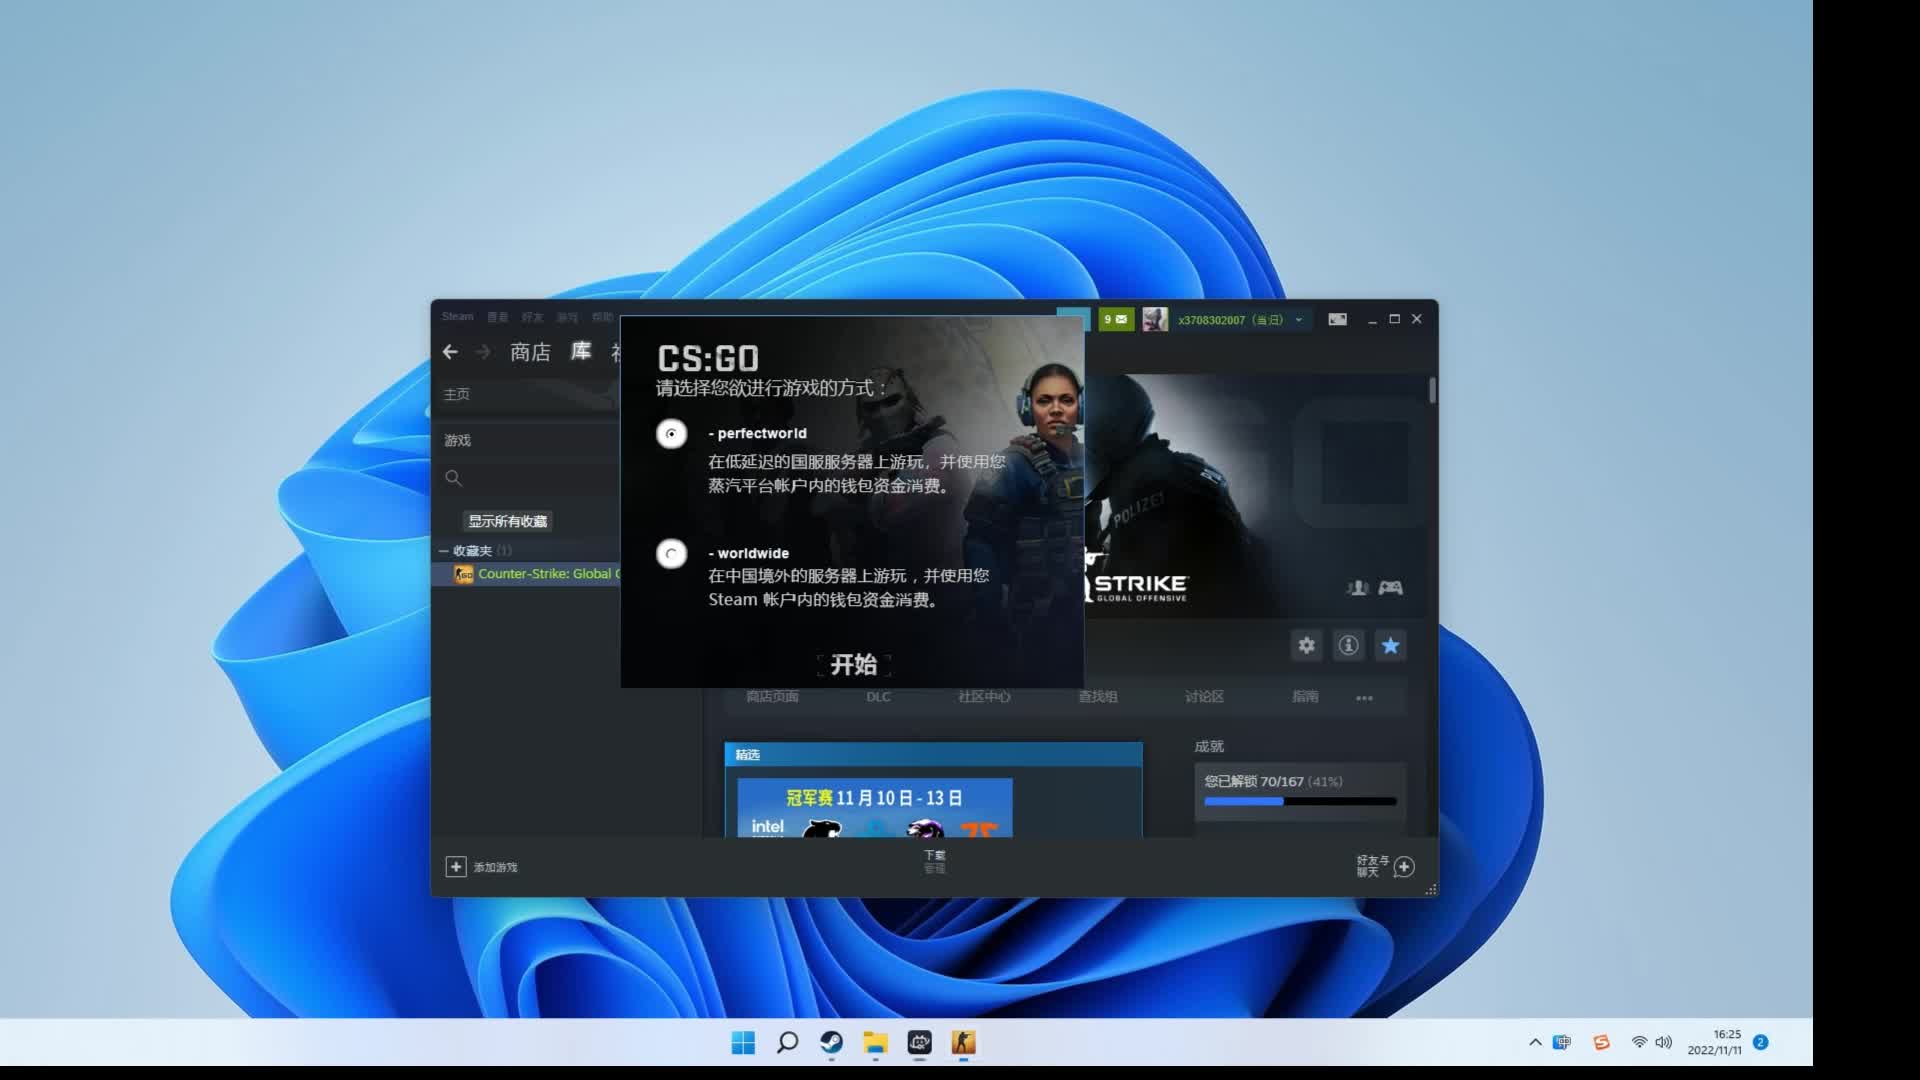Click the library search magnifier icon
Image resolution: width=1920 pixels, height=1080 pixels.
(x=454, y=478)
